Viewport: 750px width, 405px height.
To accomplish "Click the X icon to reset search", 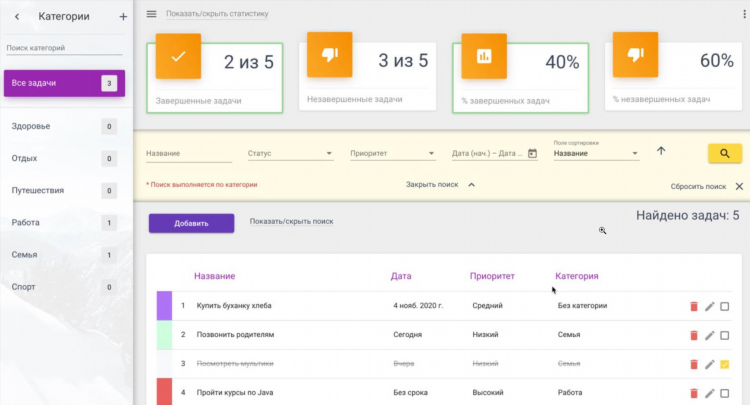I will (739, 186).
